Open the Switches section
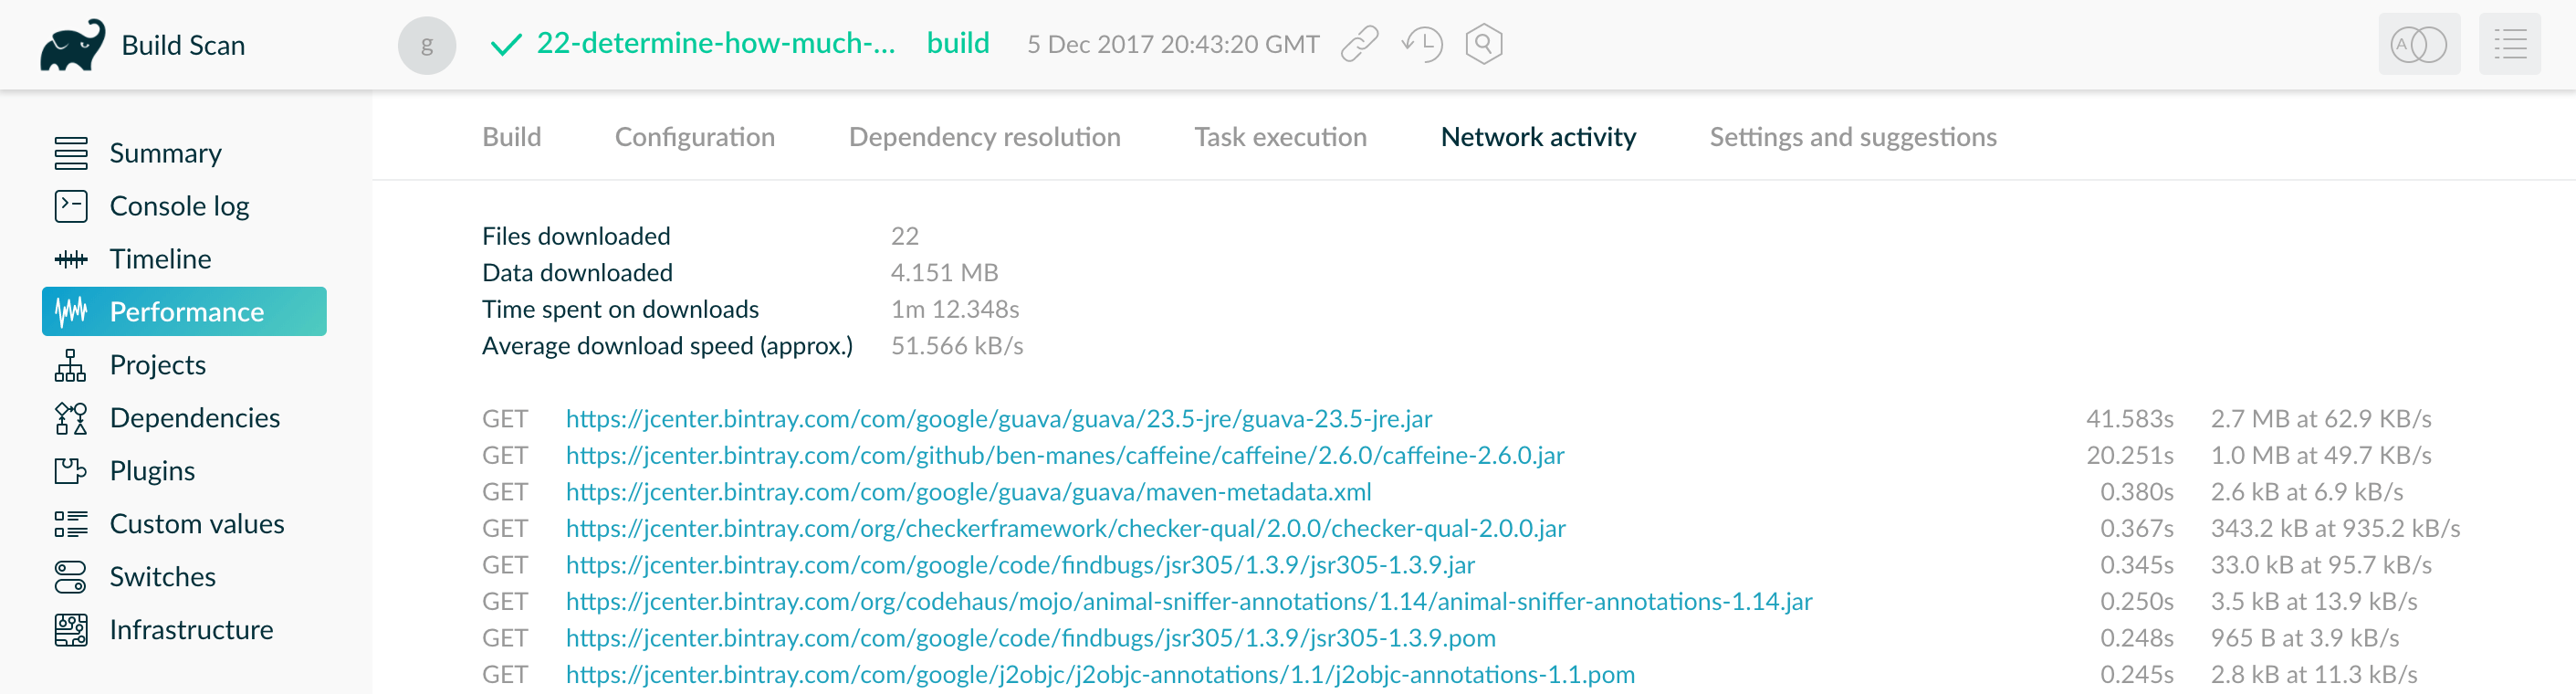This screenshot has width=2576, height=694. pyautogui.click(x=162, y=576)
